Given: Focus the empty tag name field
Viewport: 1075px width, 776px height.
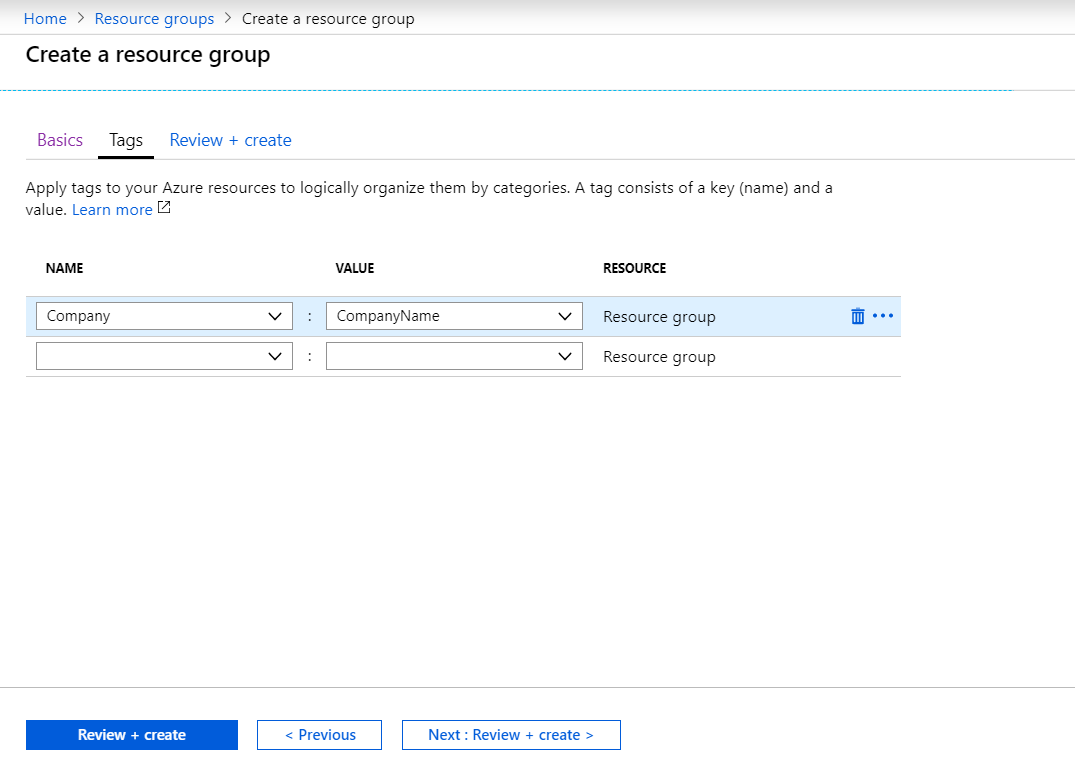Looking at the screenshot, I should [150, 356].
